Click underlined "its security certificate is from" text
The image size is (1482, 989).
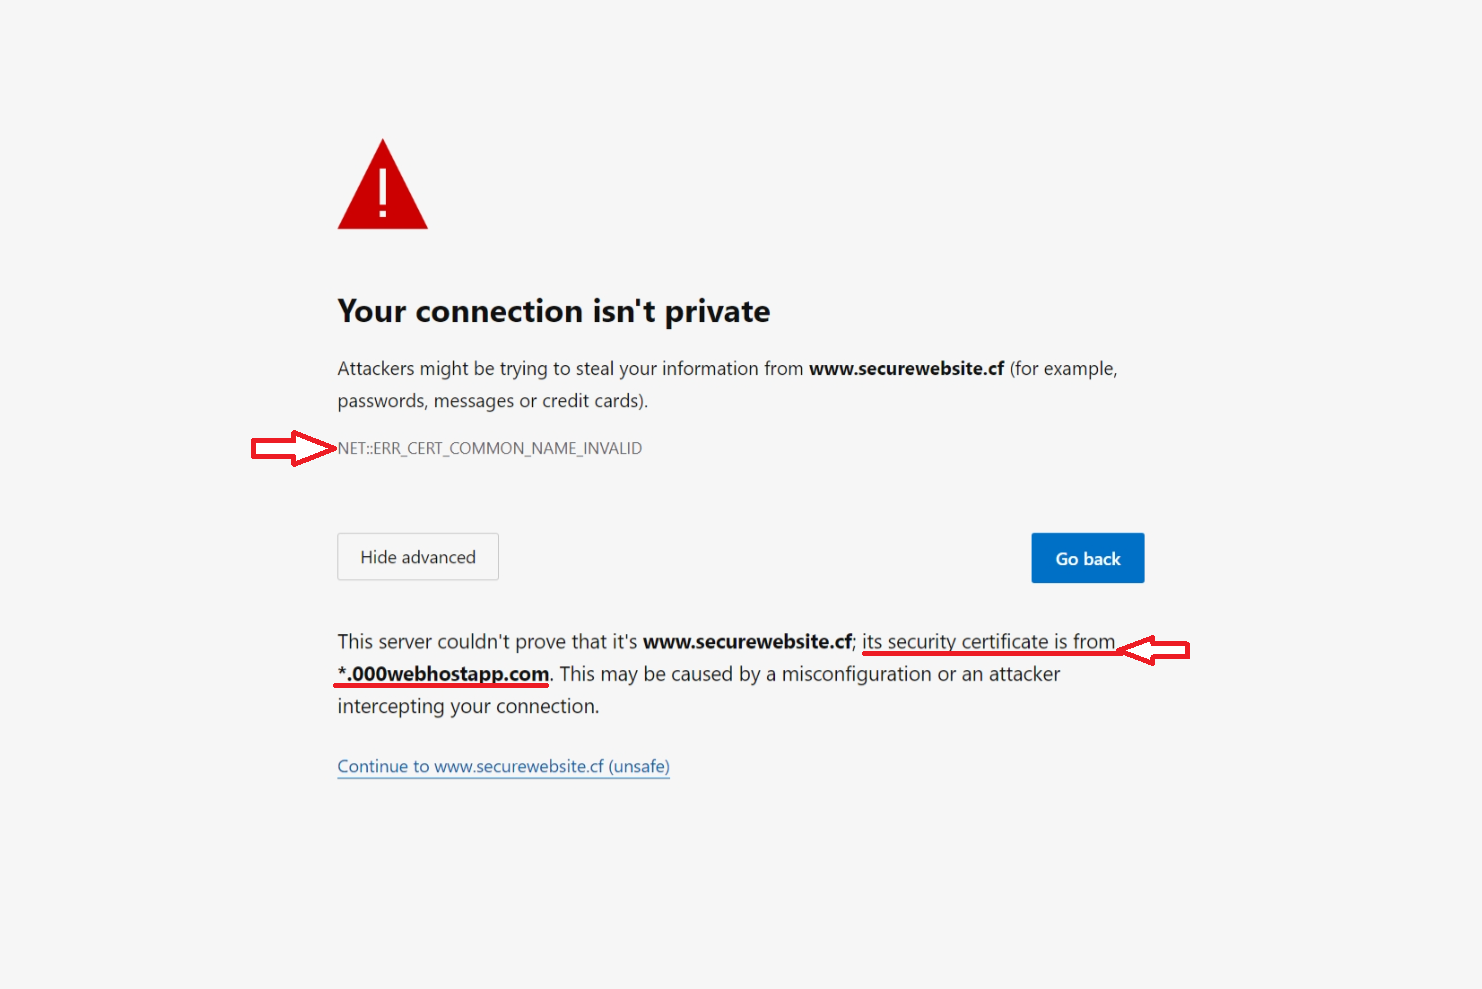pyautogui.click(x=988, y=642)
